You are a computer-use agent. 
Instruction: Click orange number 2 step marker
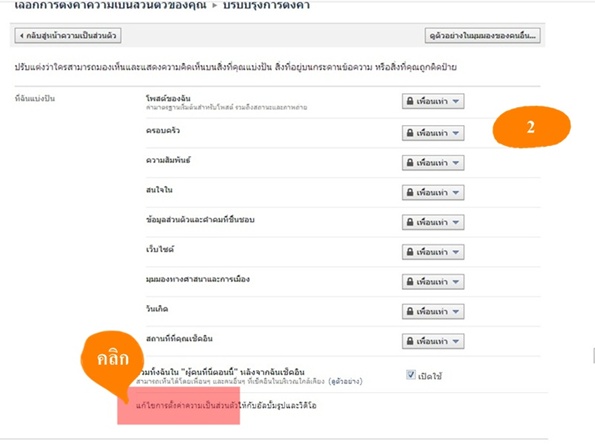click(531, 127)
